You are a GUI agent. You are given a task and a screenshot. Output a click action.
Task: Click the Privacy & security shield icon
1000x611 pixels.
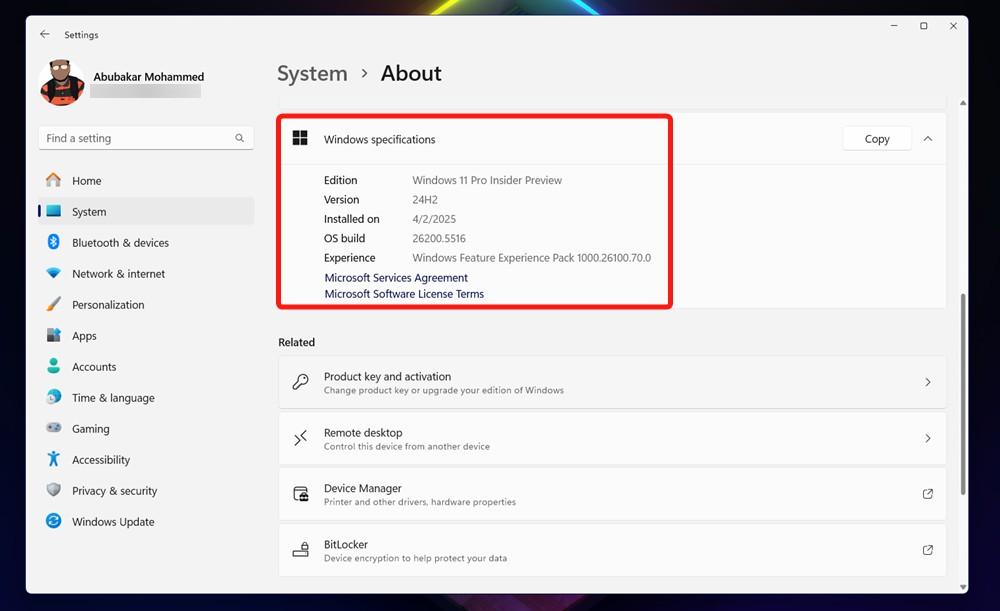pos(54,490)
